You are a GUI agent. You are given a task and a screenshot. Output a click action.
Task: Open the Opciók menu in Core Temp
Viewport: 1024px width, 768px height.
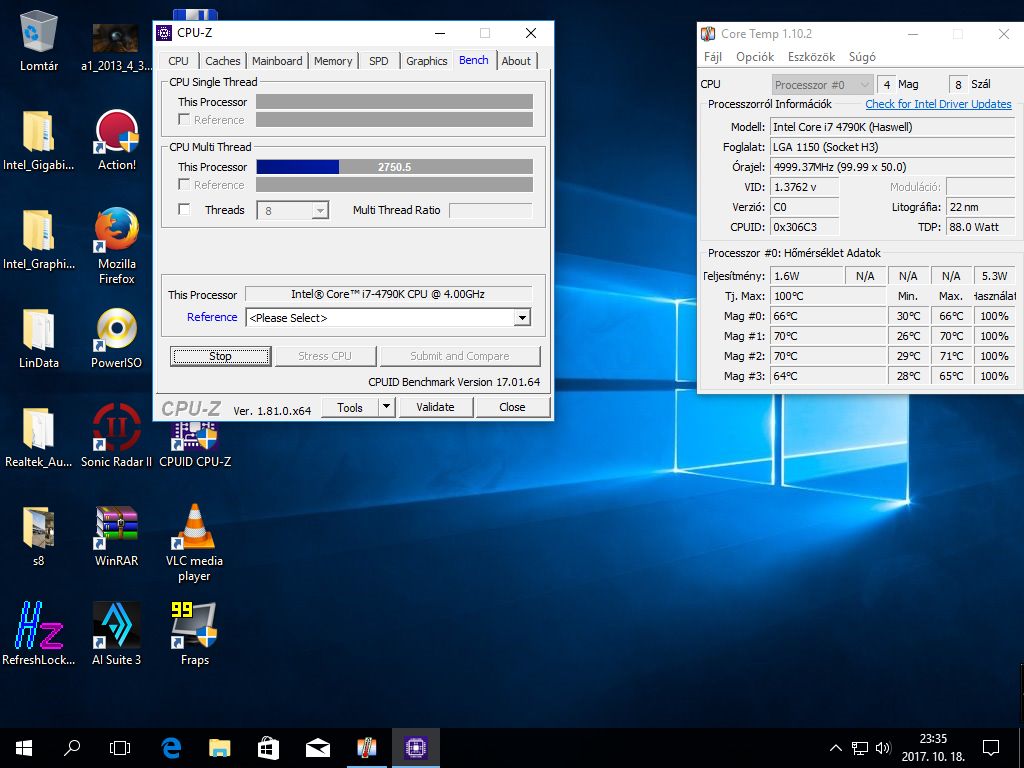pyautogui.click(x=755, y=57)
